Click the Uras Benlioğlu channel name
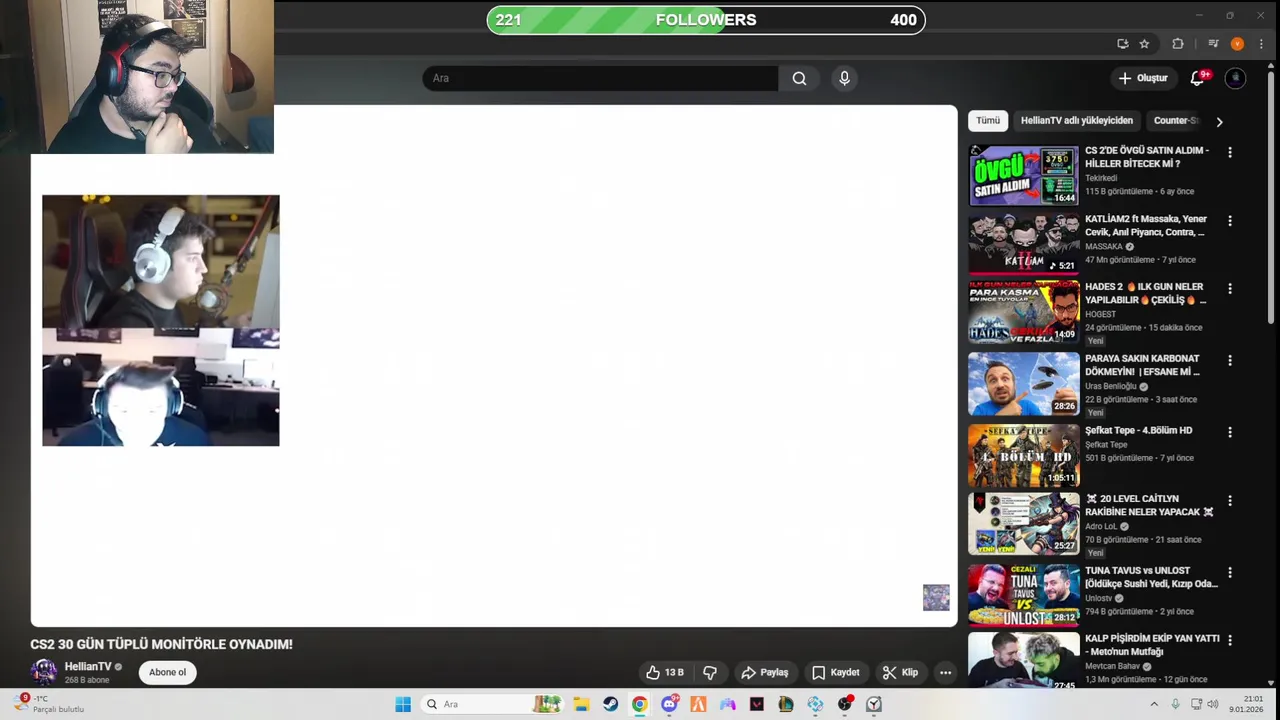The height and width of the screenshot is (720, 1280). 1112,386
